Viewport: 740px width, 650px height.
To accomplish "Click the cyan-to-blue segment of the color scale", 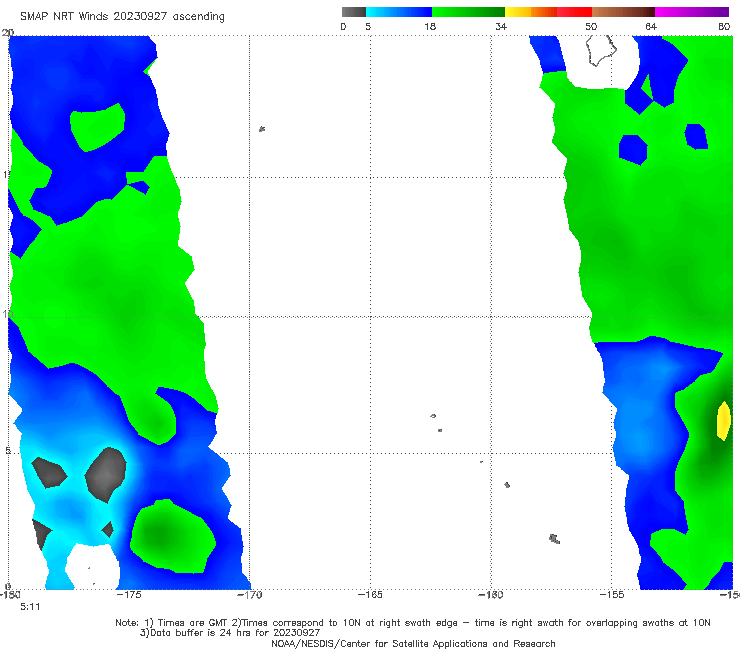I will [x=399, y=12].
